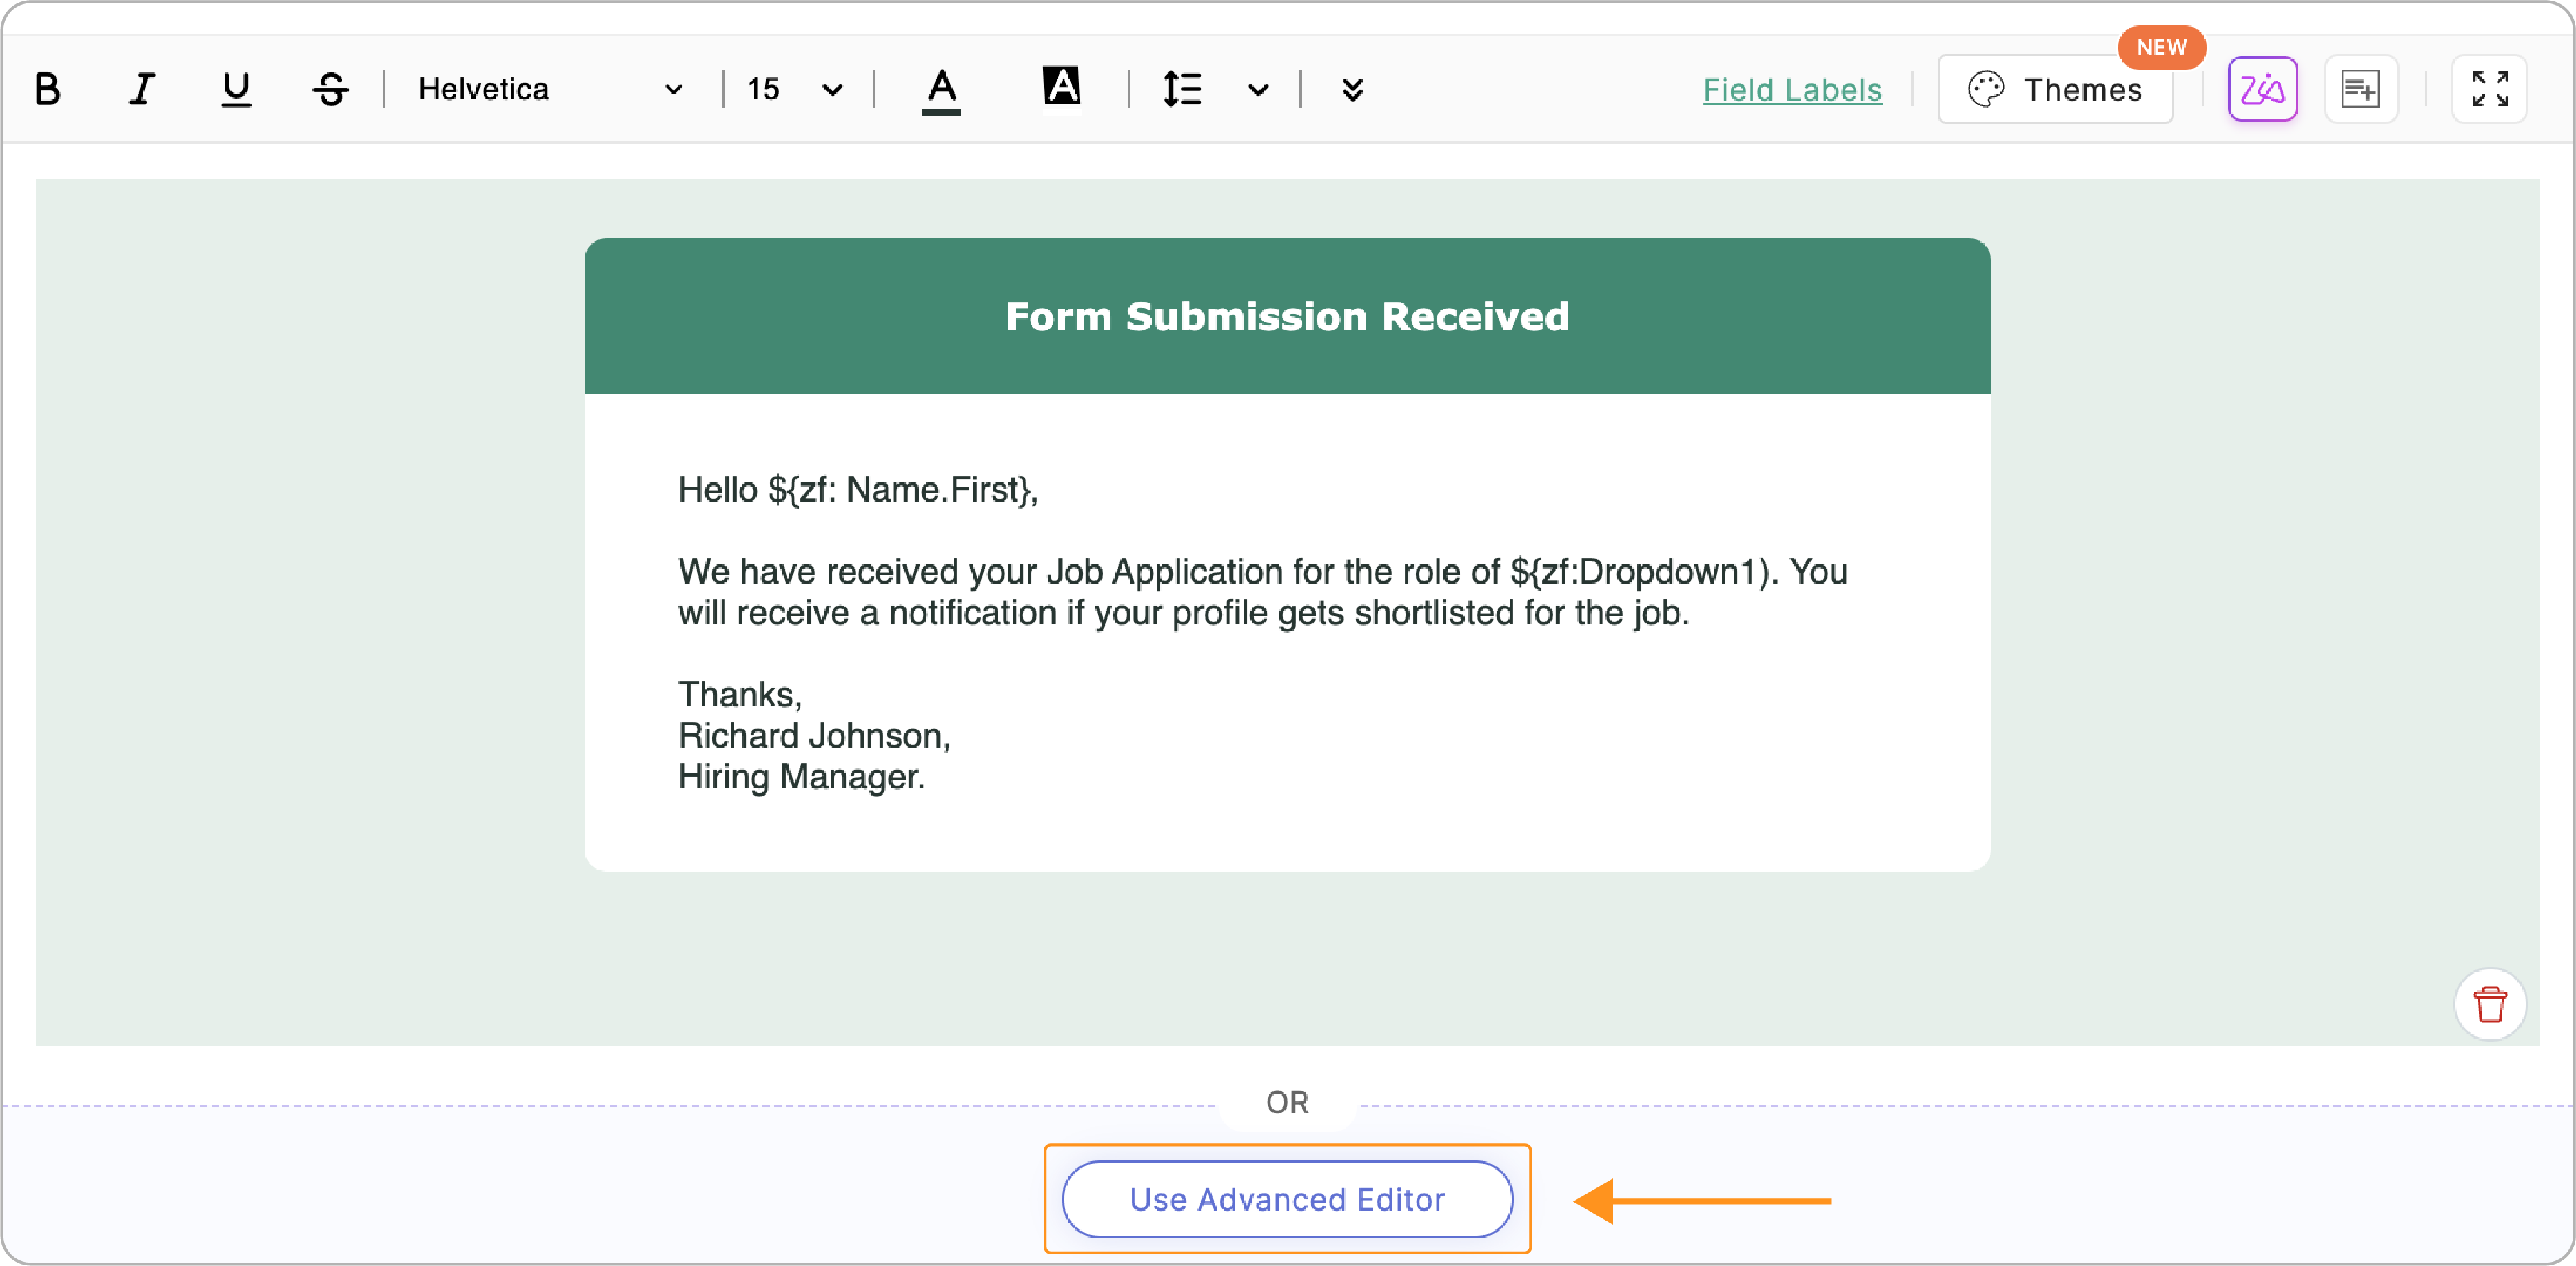Delete the email template with trash icon

pyautogui.click(x=2489, y=1004)
